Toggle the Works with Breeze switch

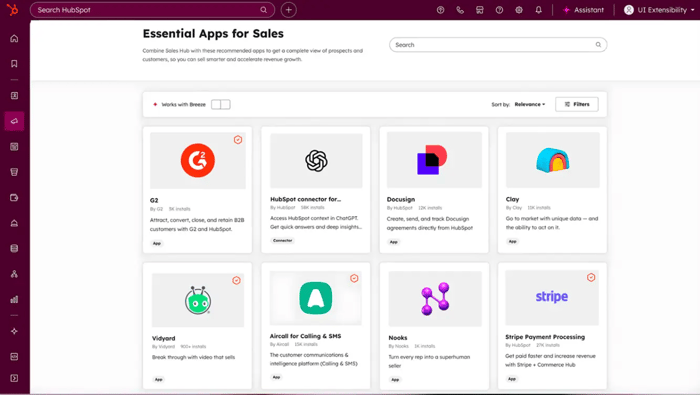click(x=221, y=104)
